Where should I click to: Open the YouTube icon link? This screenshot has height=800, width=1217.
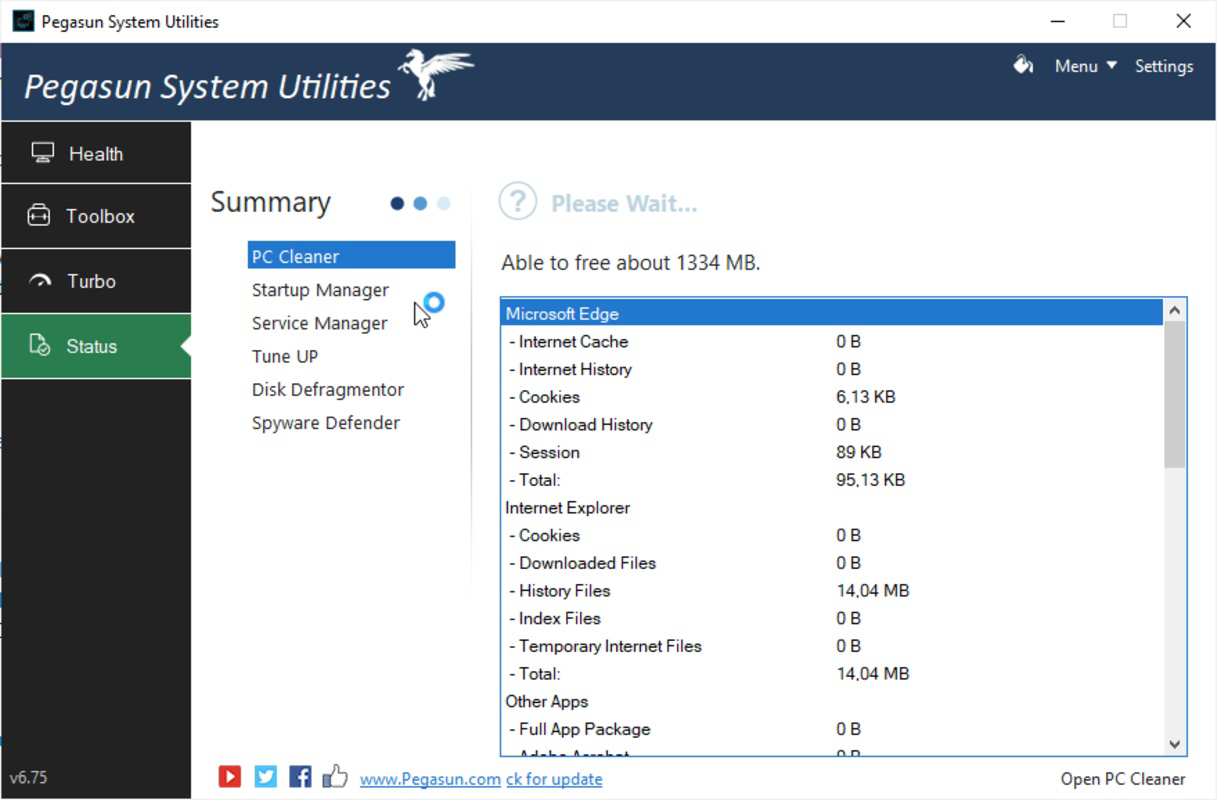coord(229,776)
